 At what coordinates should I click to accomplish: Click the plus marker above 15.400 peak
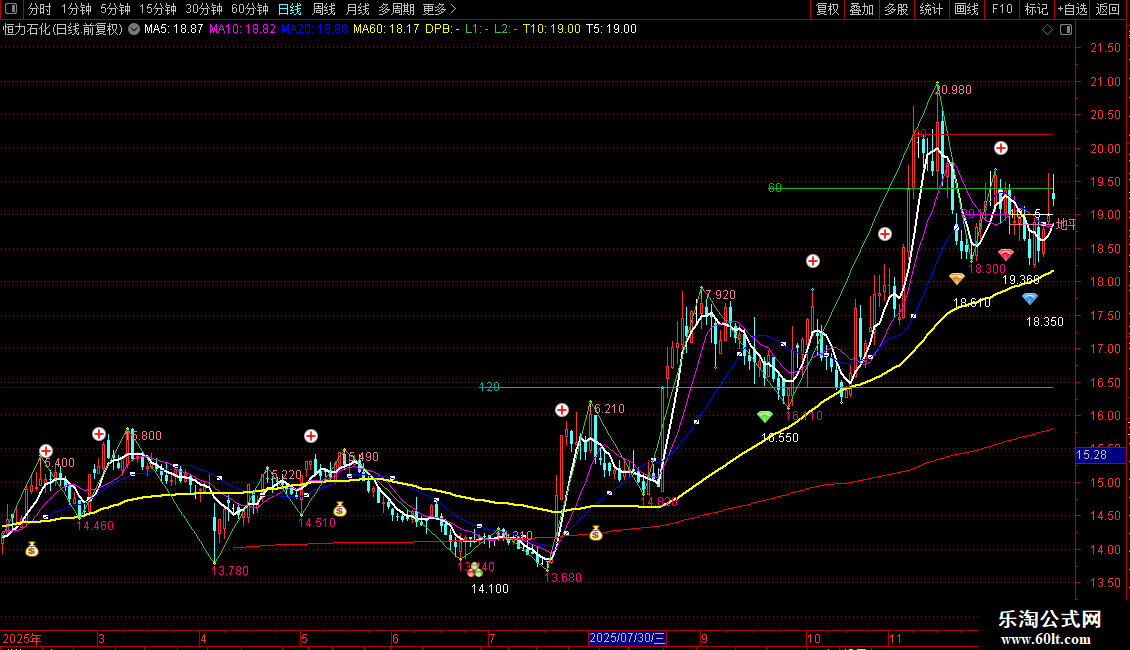tap(45, 451)
